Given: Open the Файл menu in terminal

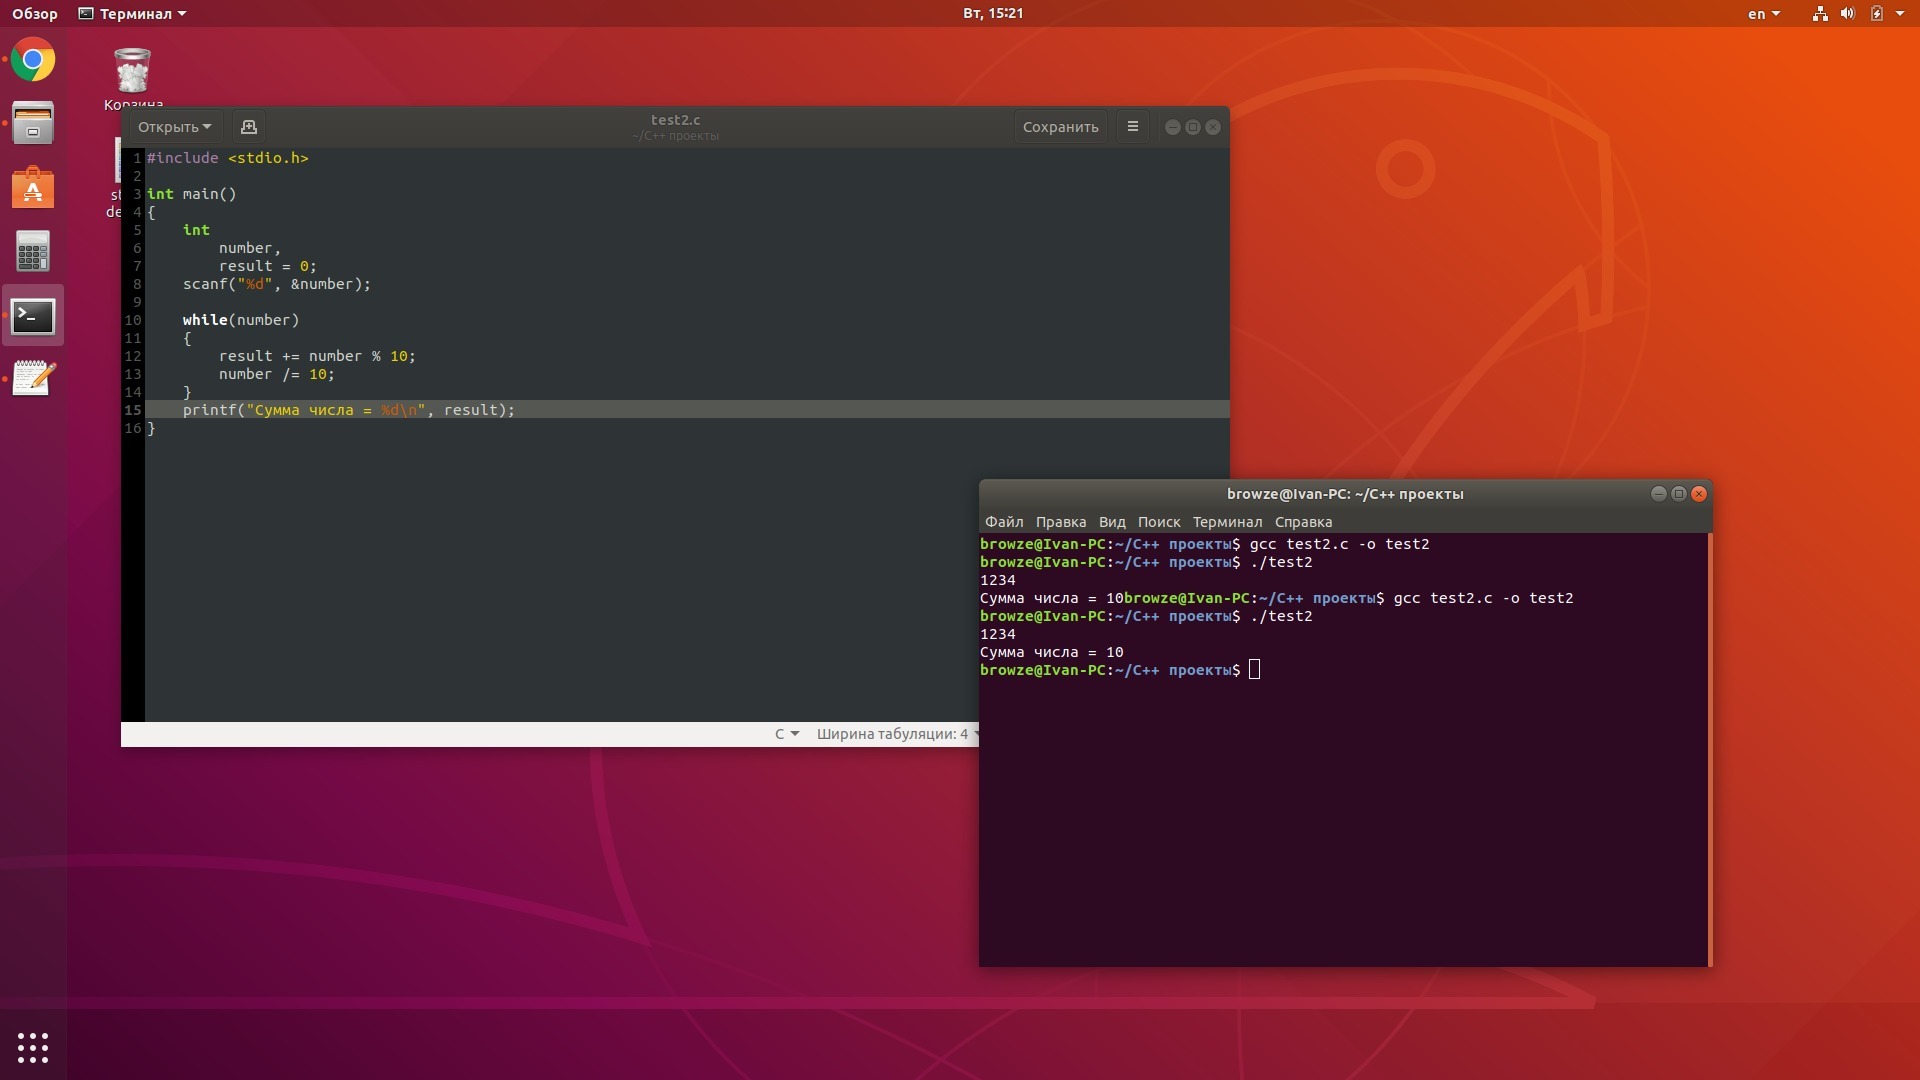Looking at the screenshot, I should [x=1003, y=522].
